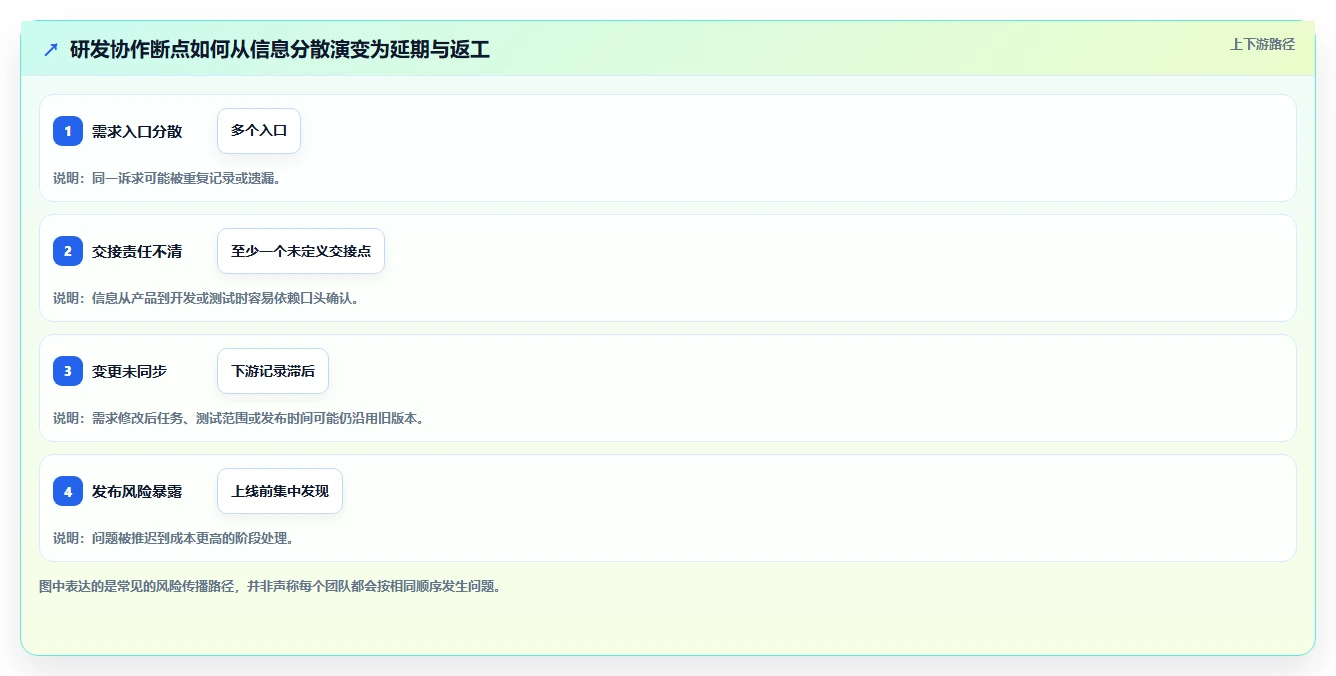
Task: Select the 多个入口 tag
Action: click(x=259, y=131)
